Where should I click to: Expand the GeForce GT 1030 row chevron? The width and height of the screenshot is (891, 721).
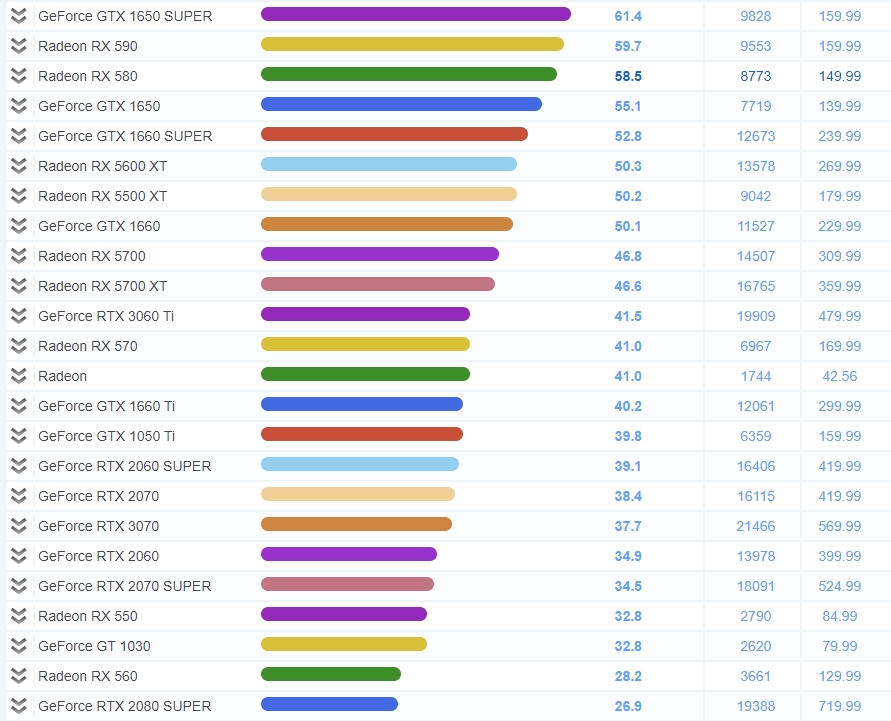click(19, 646)
